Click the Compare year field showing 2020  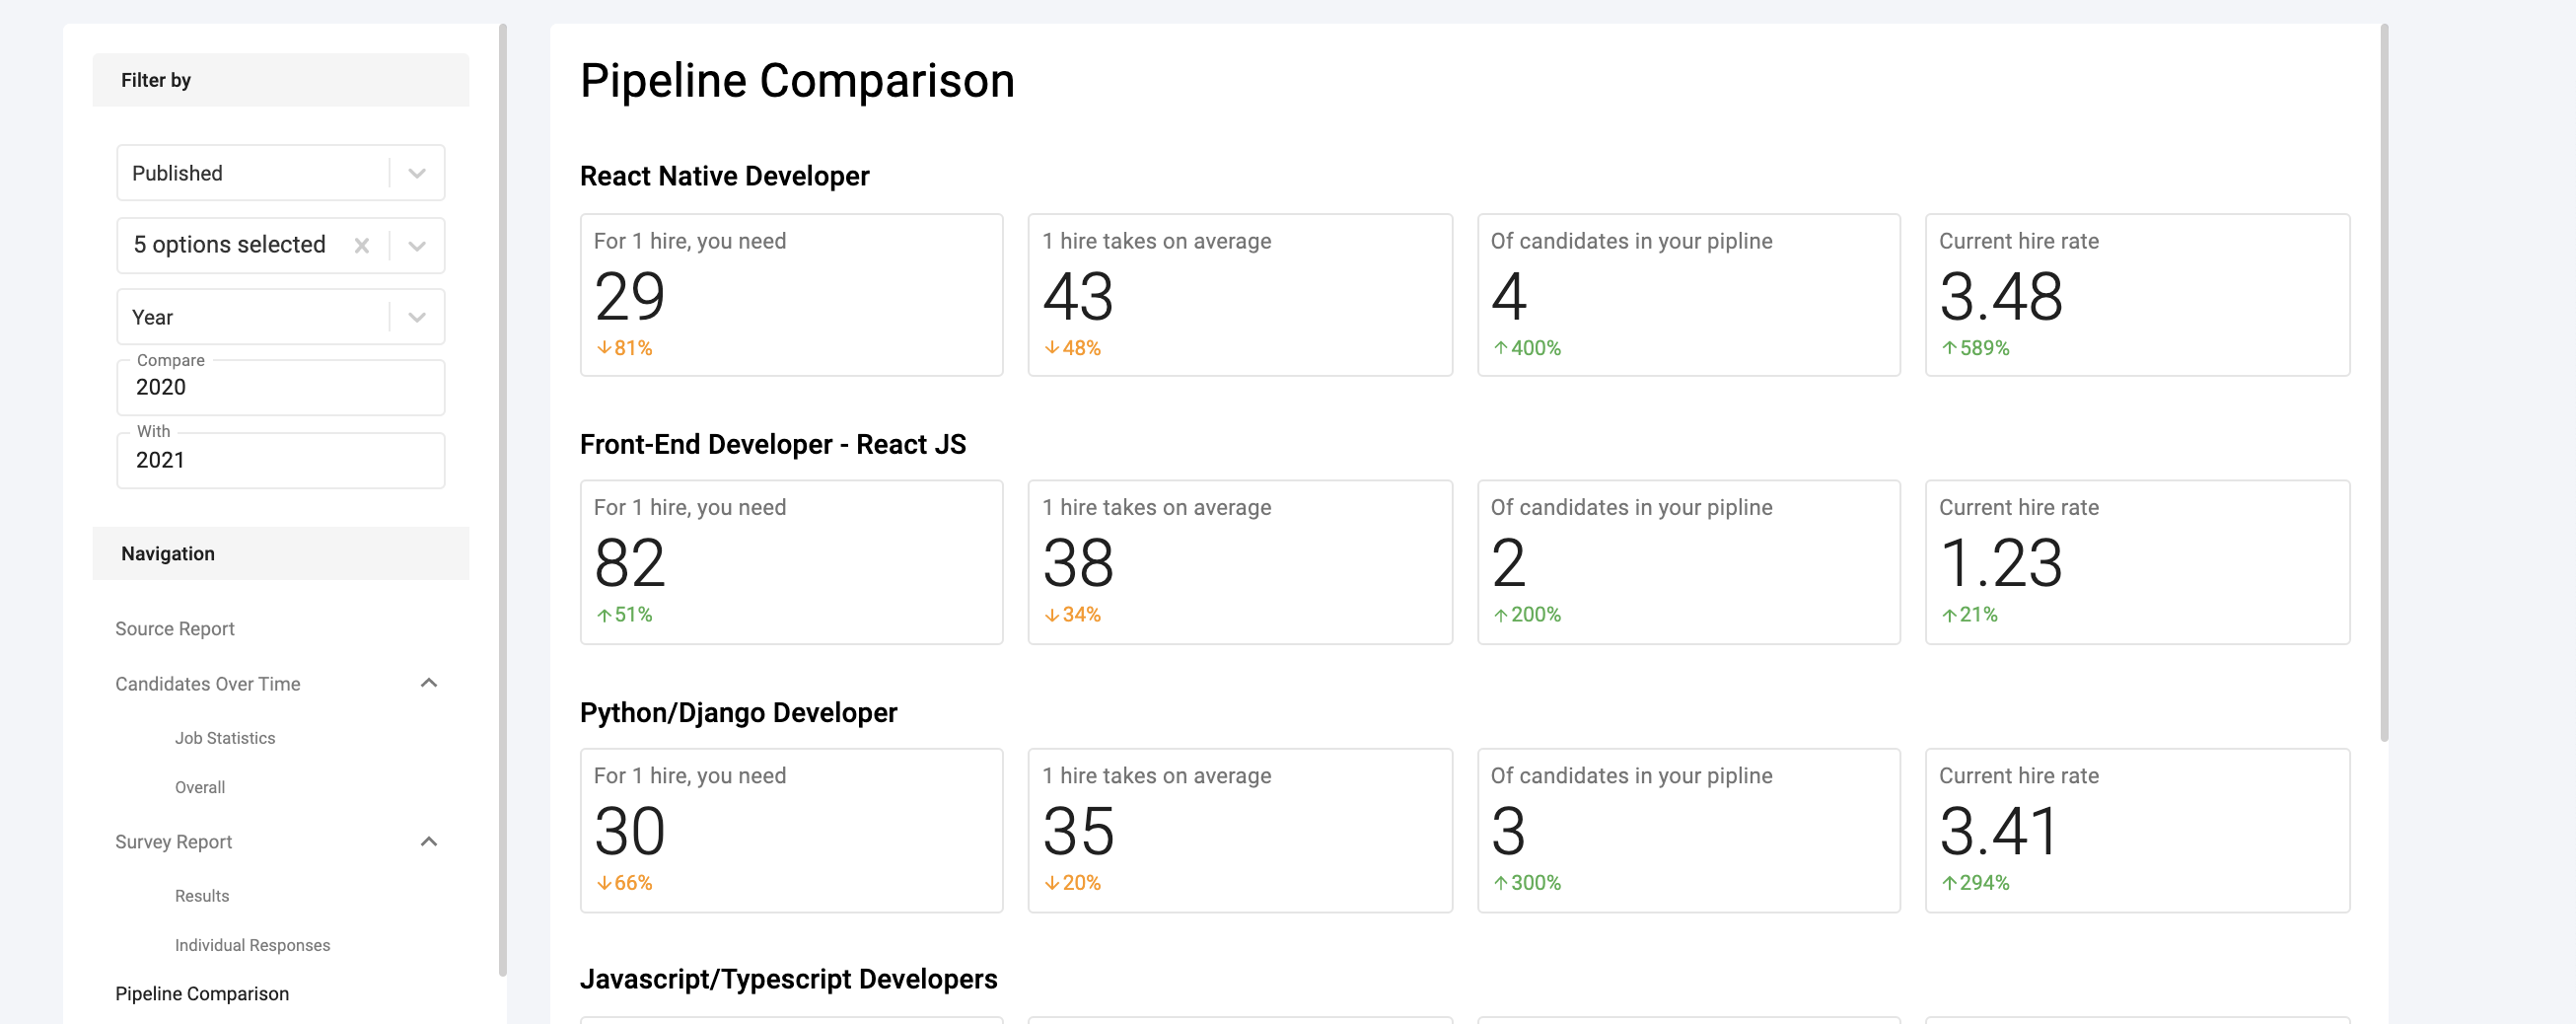click(281, 387)
